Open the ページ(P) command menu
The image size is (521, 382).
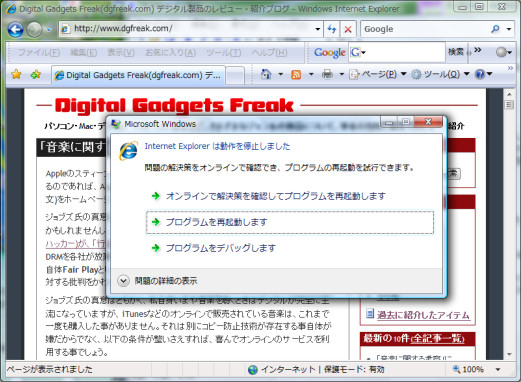click(x=378, y=74)
